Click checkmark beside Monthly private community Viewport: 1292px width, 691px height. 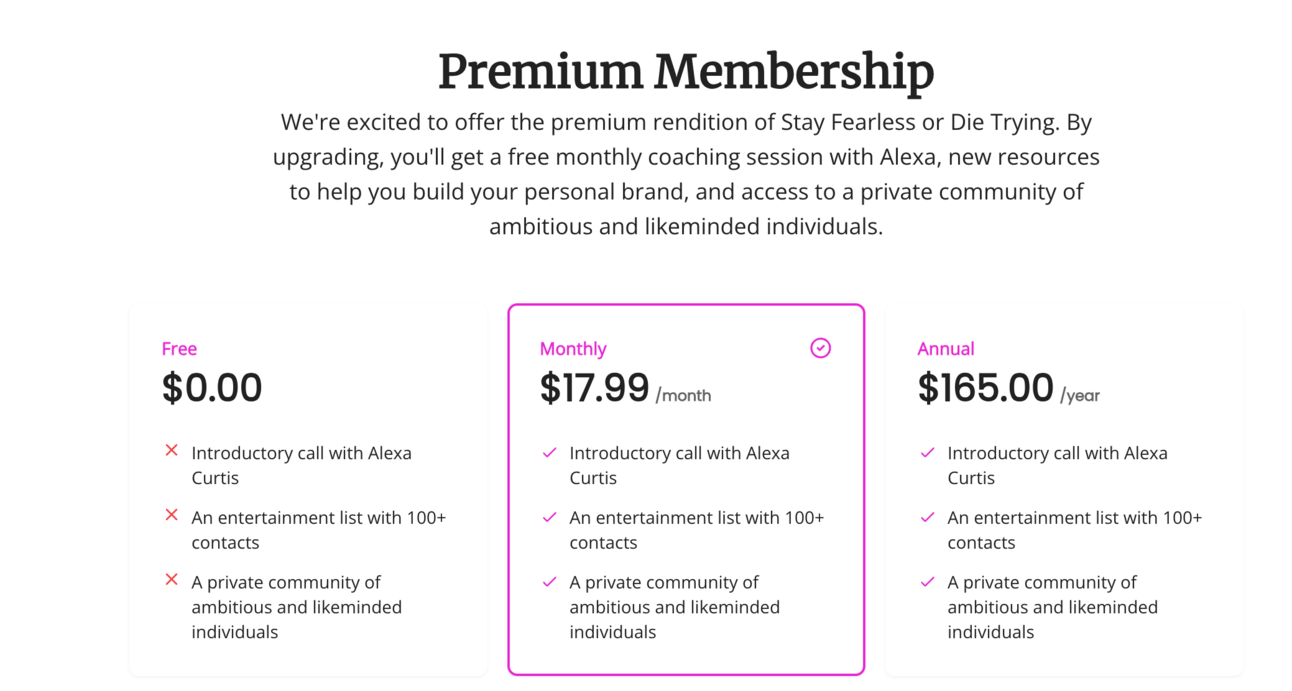(x=549, y=582)
